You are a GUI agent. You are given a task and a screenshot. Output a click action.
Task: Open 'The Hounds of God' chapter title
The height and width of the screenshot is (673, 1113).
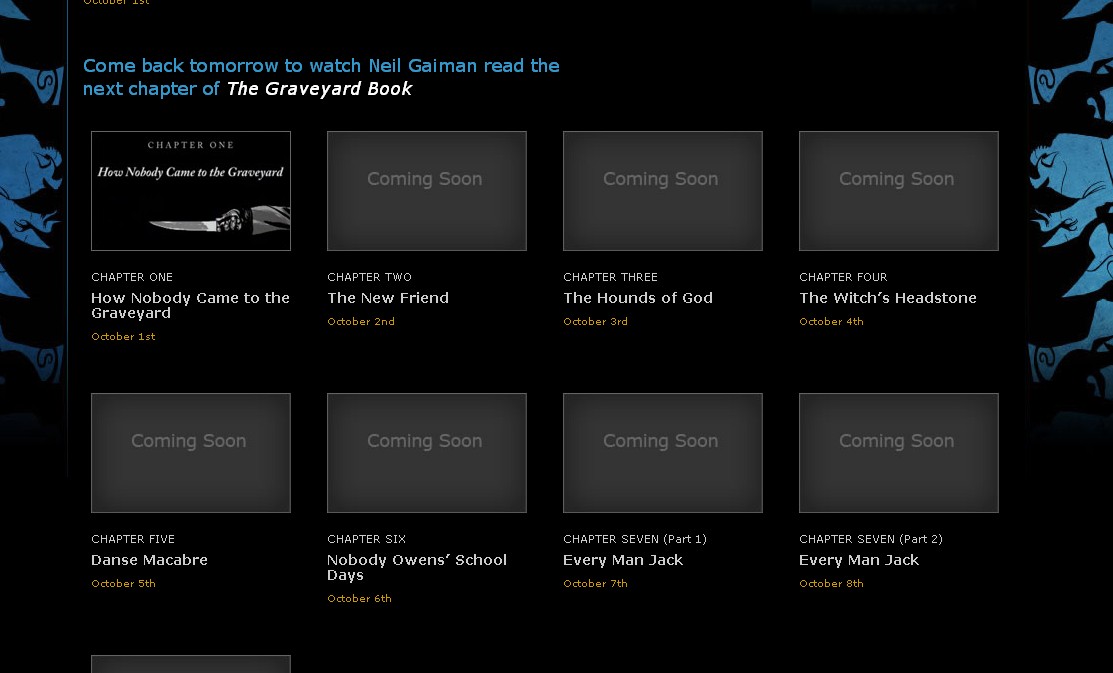coord(637,298)
